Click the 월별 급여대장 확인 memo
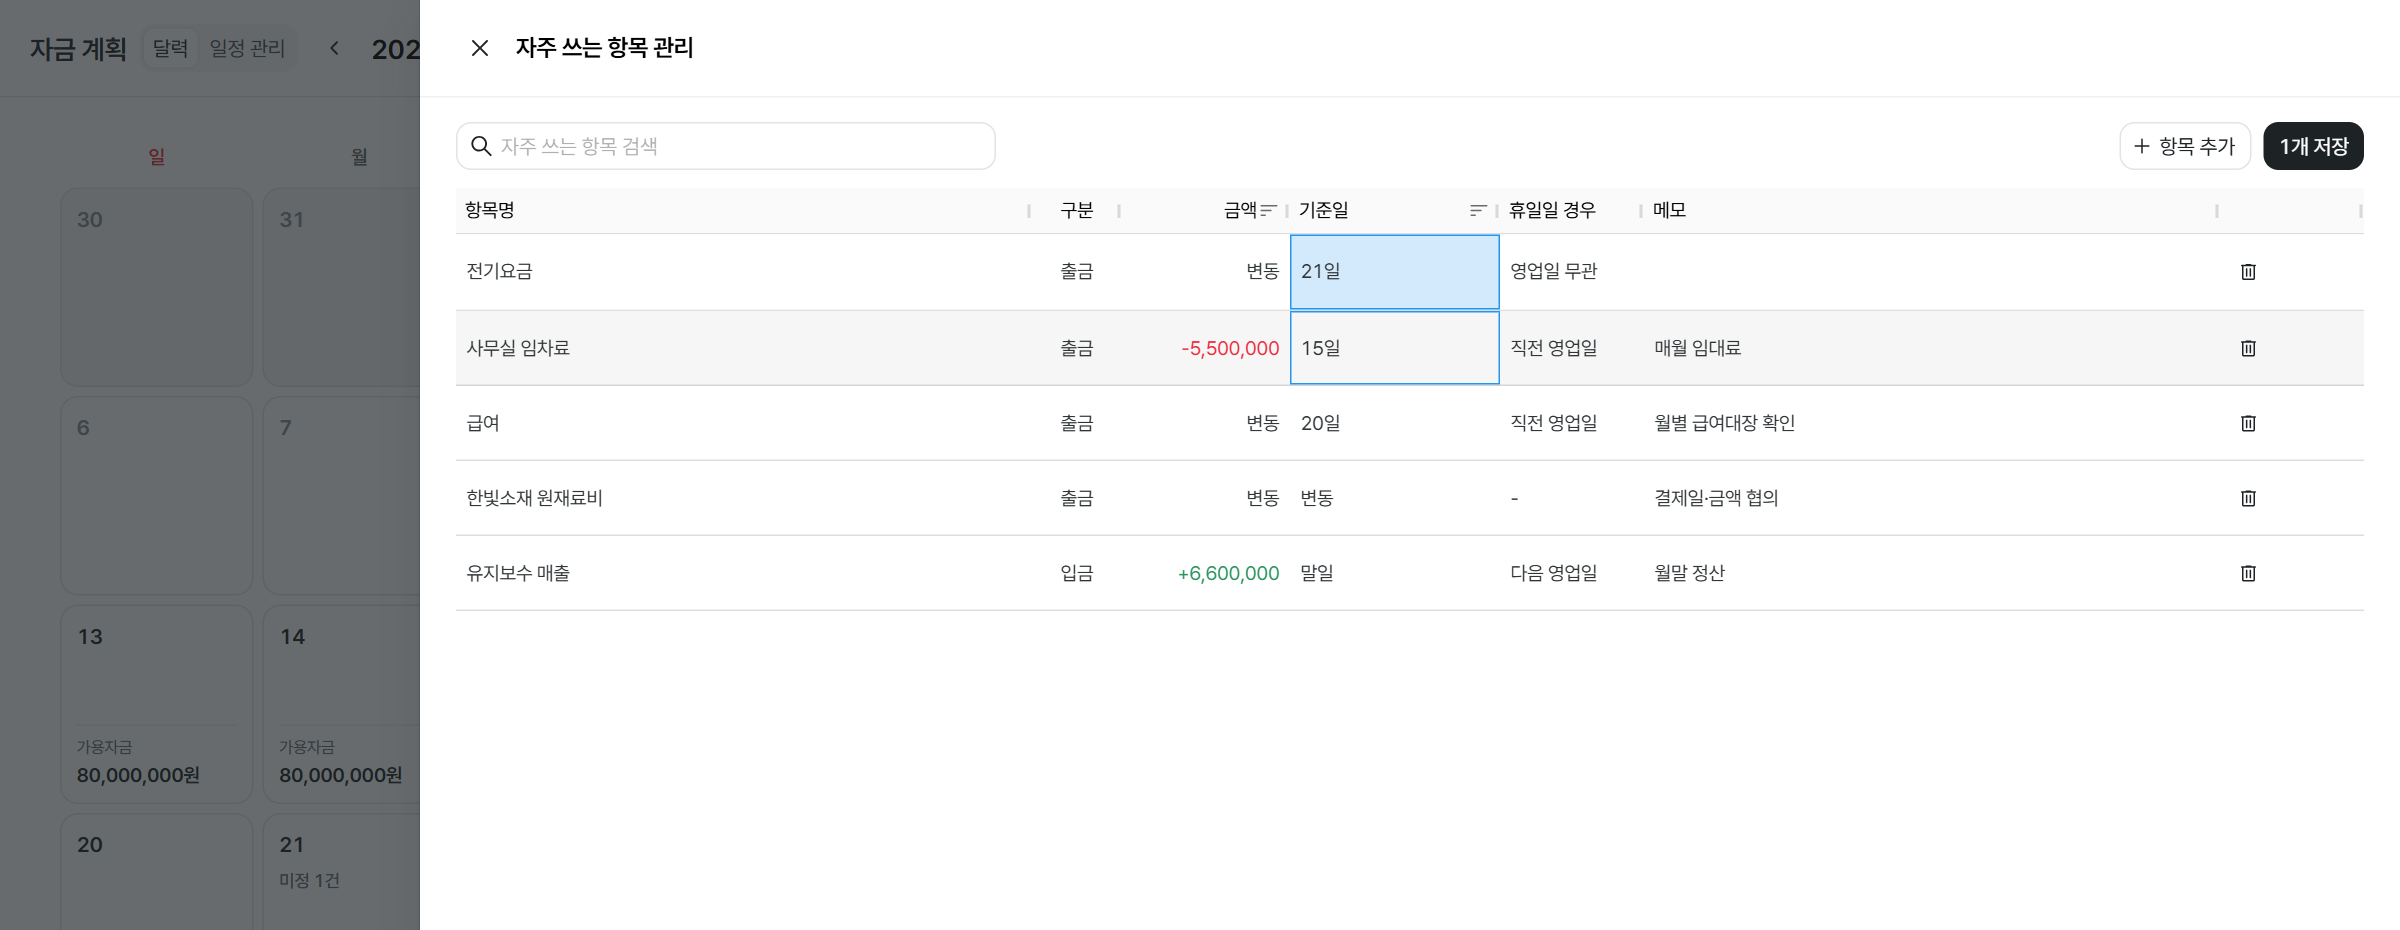 pos(1724,423)
